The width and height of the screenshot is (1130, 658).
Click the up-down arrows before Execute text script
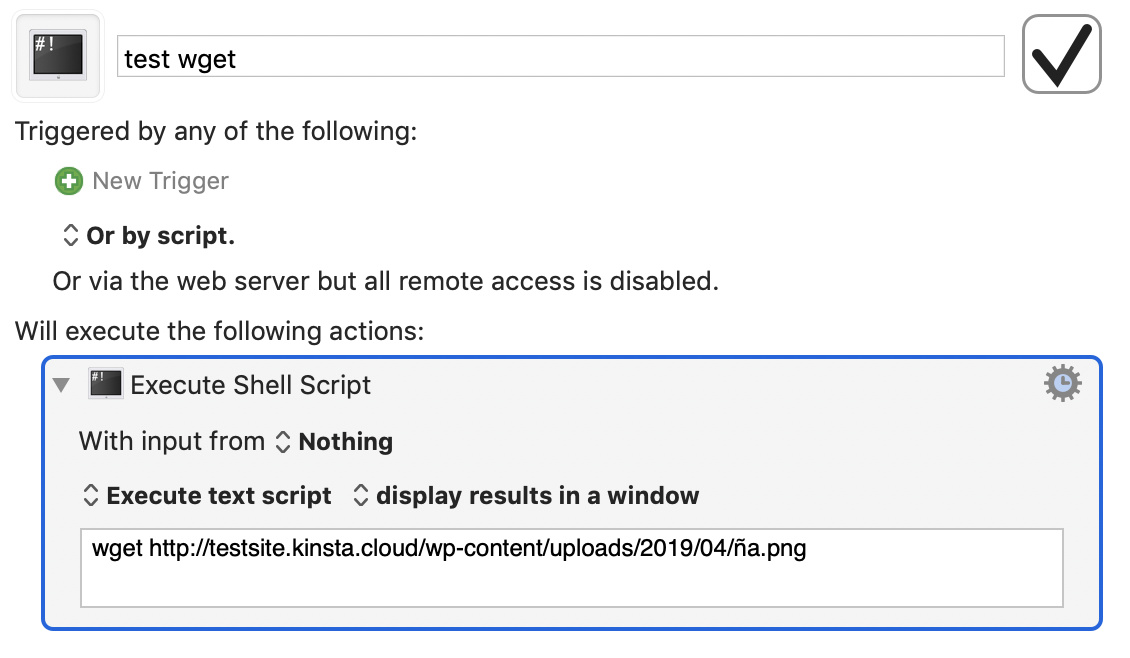coord(90,495)
